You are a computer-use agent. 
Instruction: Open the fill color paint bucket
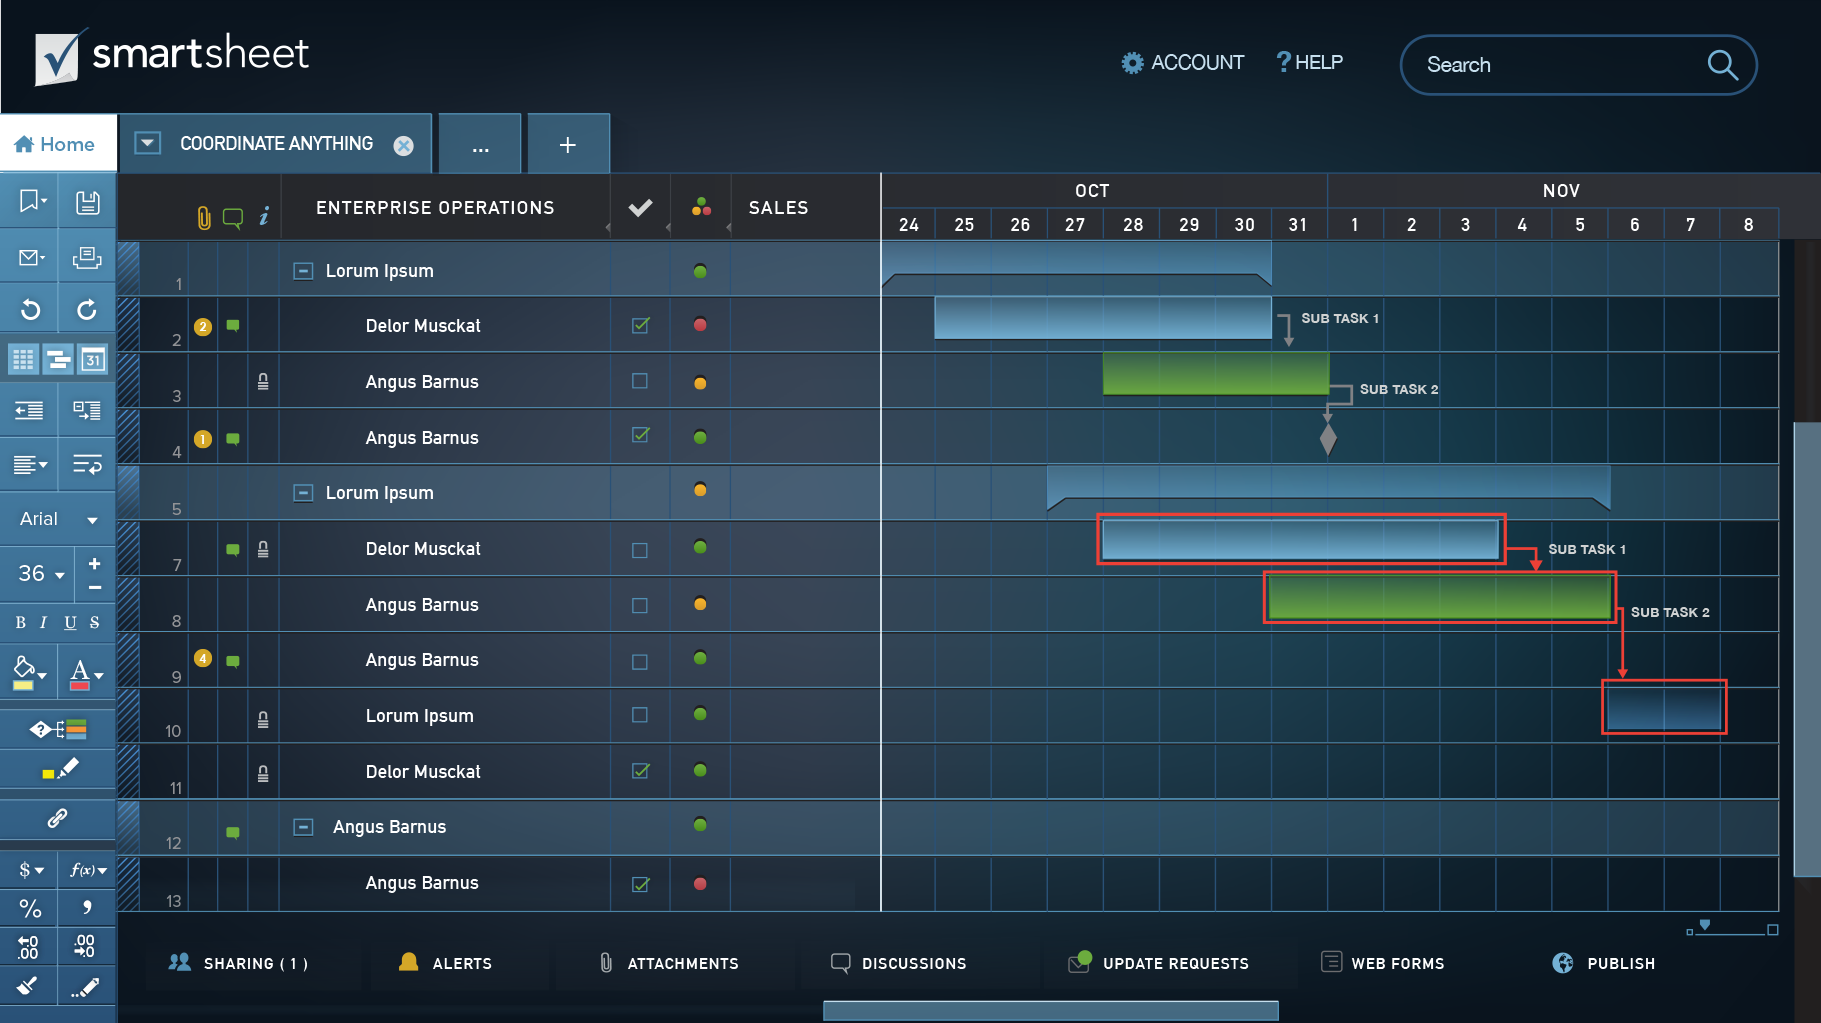click(29, 673)
